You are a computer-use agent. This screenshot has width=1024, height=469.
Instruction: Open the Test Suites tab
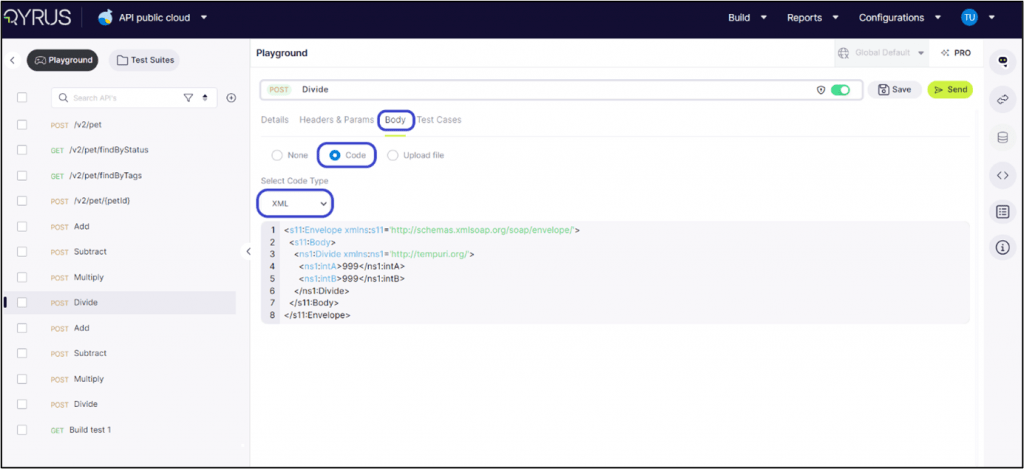(x=145, y=60)
